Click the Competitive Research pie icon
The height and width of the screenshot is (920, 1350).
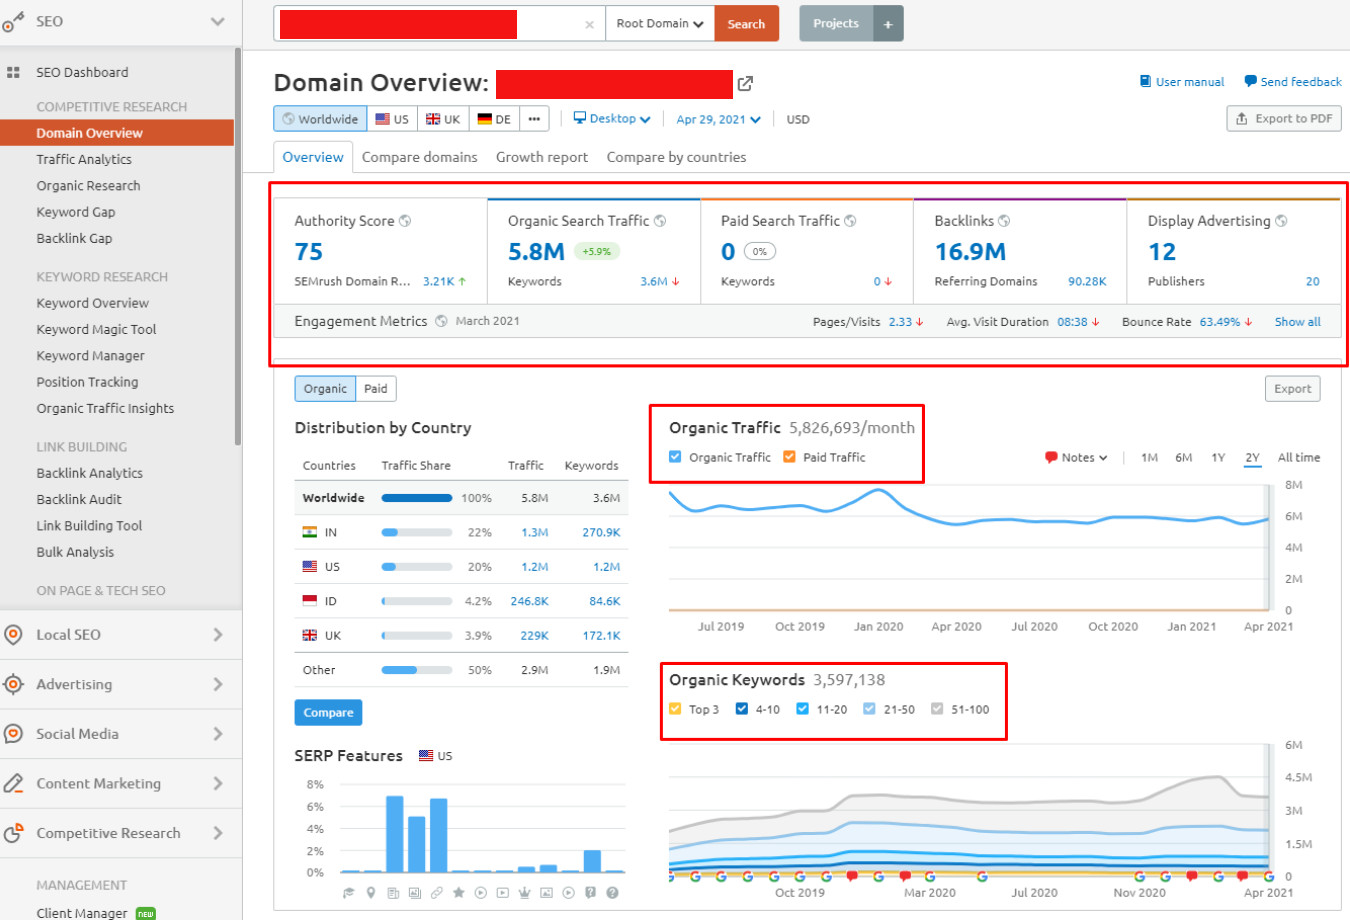click(x=13, y=833)
